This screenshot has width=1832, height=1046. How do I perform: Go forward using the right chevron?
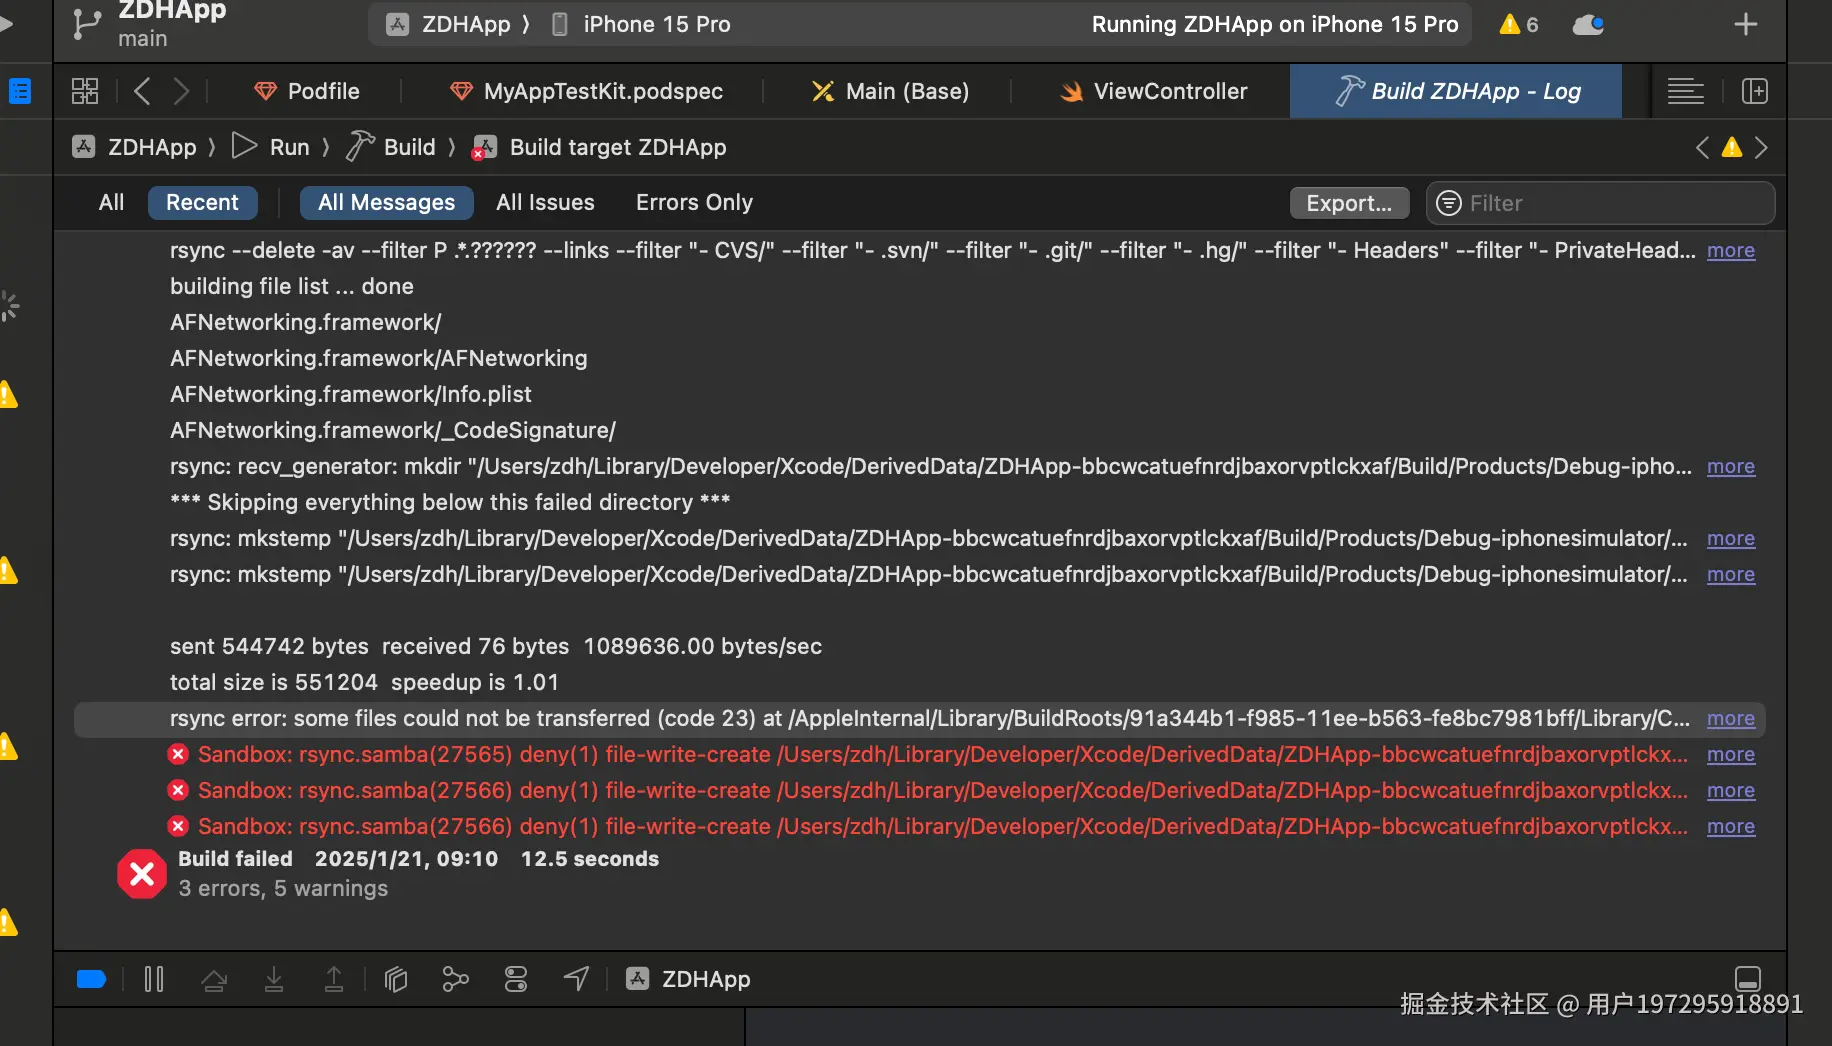[x=181, y=91]
